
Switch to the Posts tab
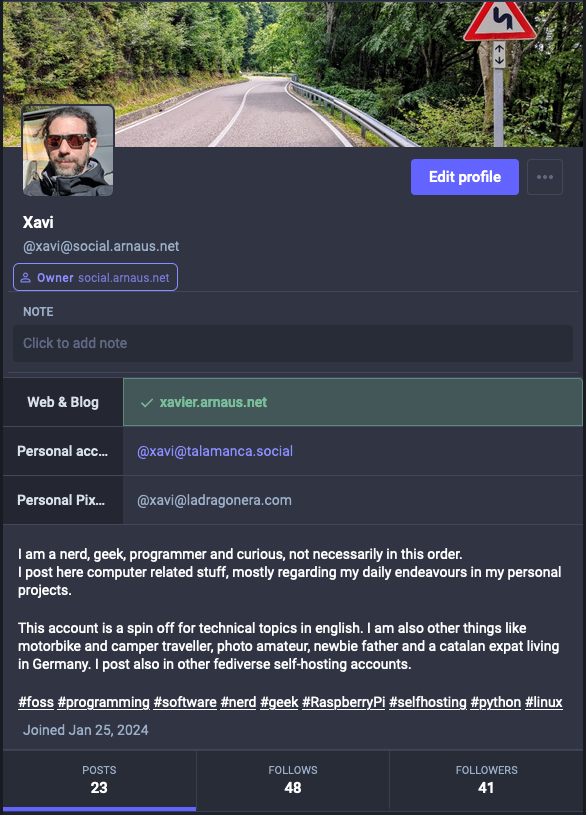click(99, 780)
